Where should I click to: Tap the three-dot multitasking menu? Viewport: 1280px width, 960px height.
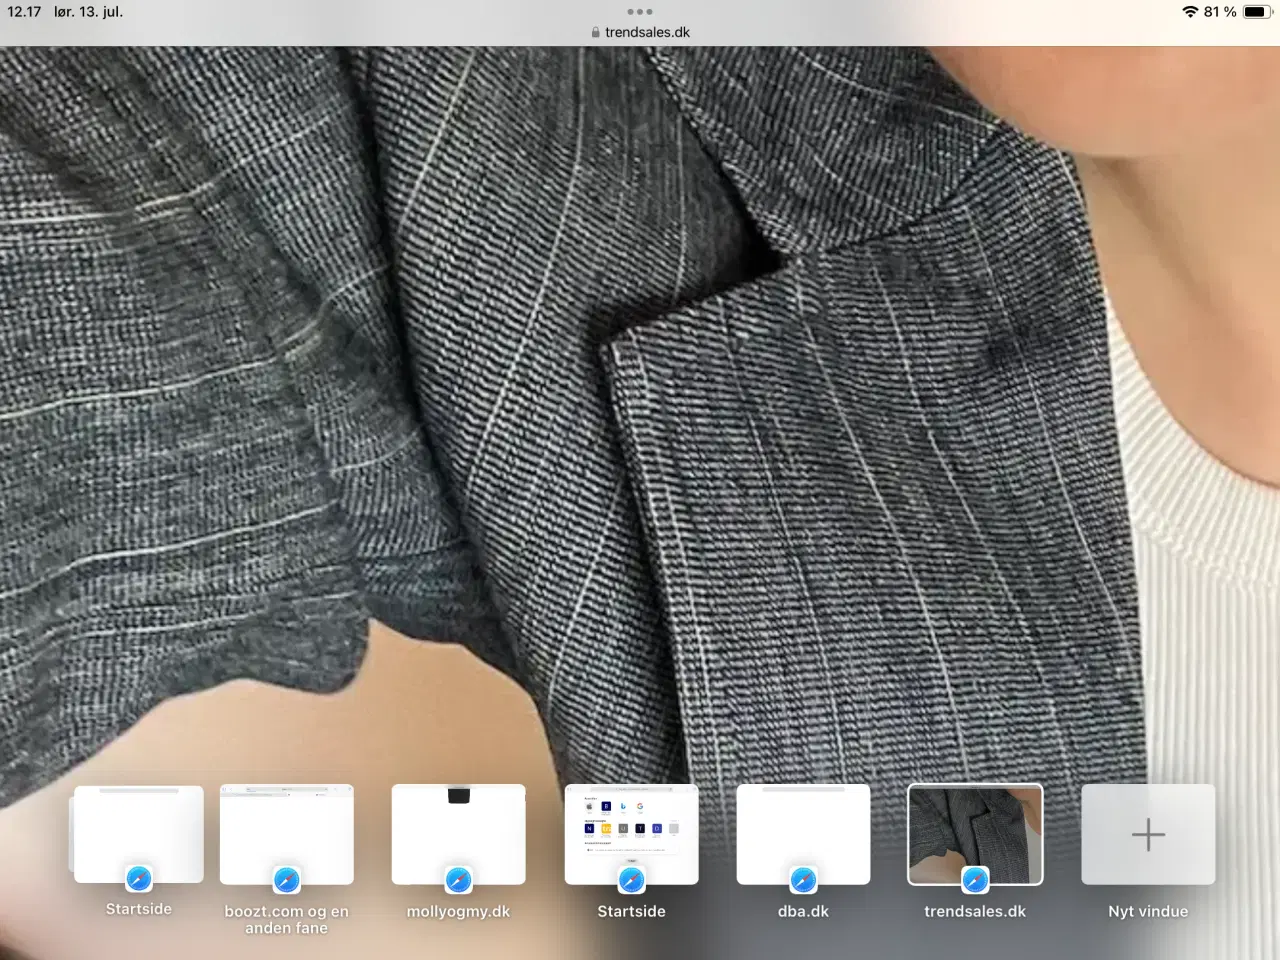[x=640, y=12]
